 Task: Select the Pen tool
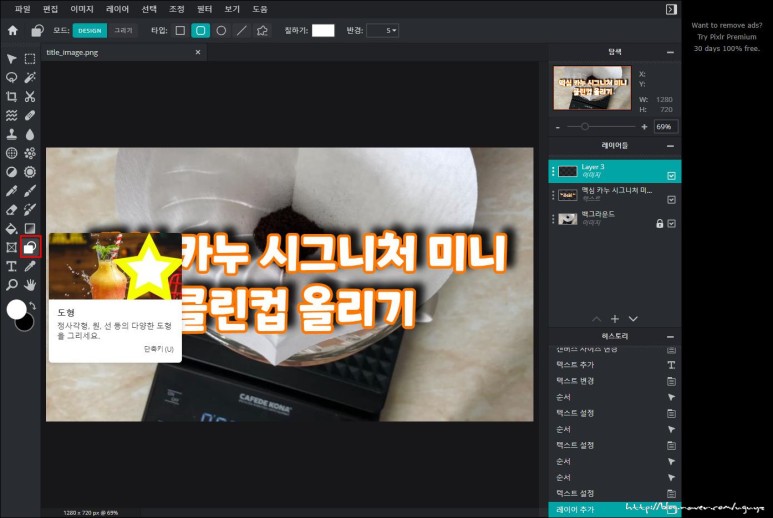[x=11, y=191]
